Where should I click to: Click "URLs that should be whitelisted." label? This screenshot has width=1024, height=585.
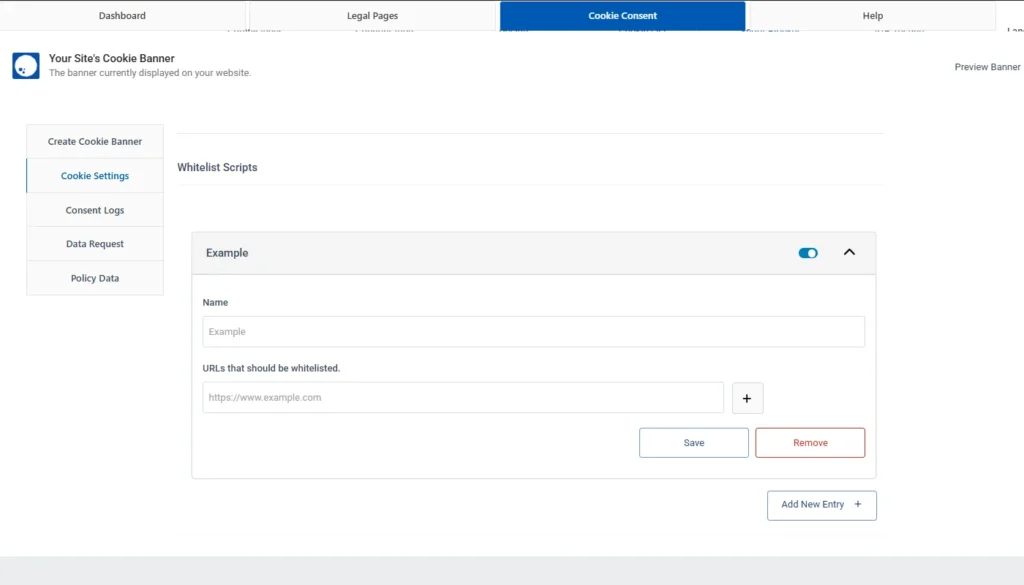[x=271, y=368]
